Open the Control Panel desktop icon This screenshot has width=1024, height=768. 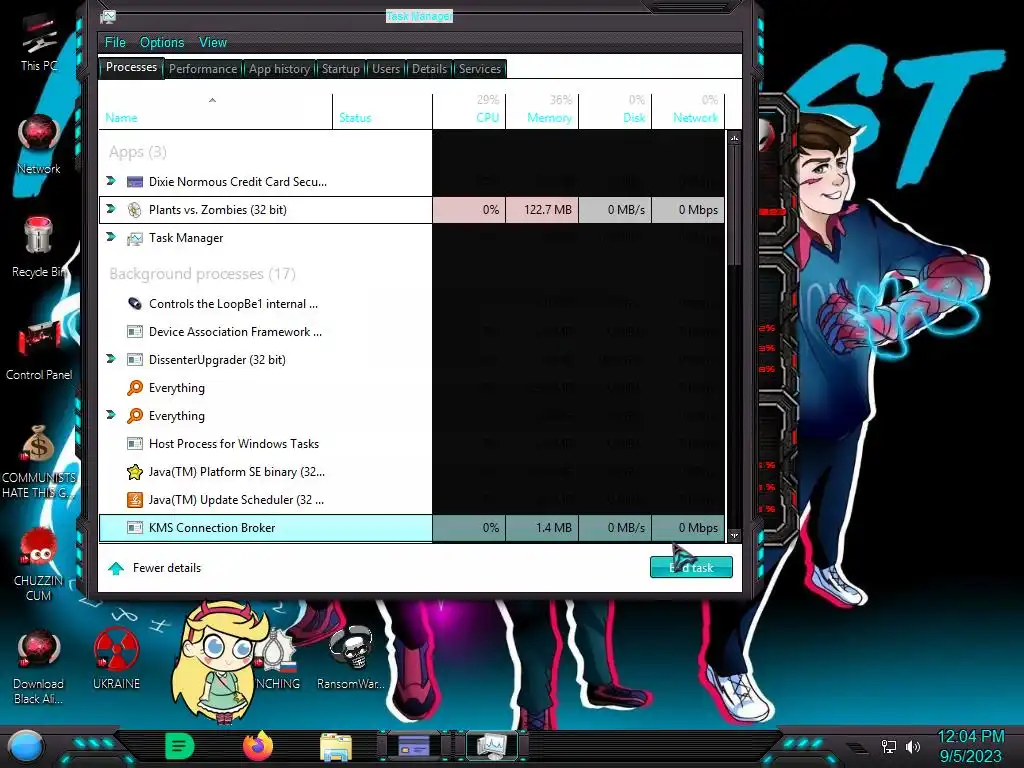[x=39, y=350]
